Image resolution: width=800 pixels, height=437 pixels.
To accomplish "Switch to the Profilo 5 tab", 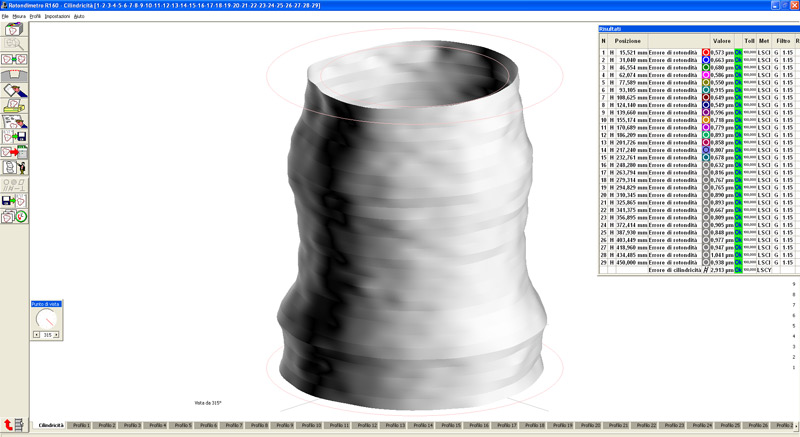I will [182, 425].
